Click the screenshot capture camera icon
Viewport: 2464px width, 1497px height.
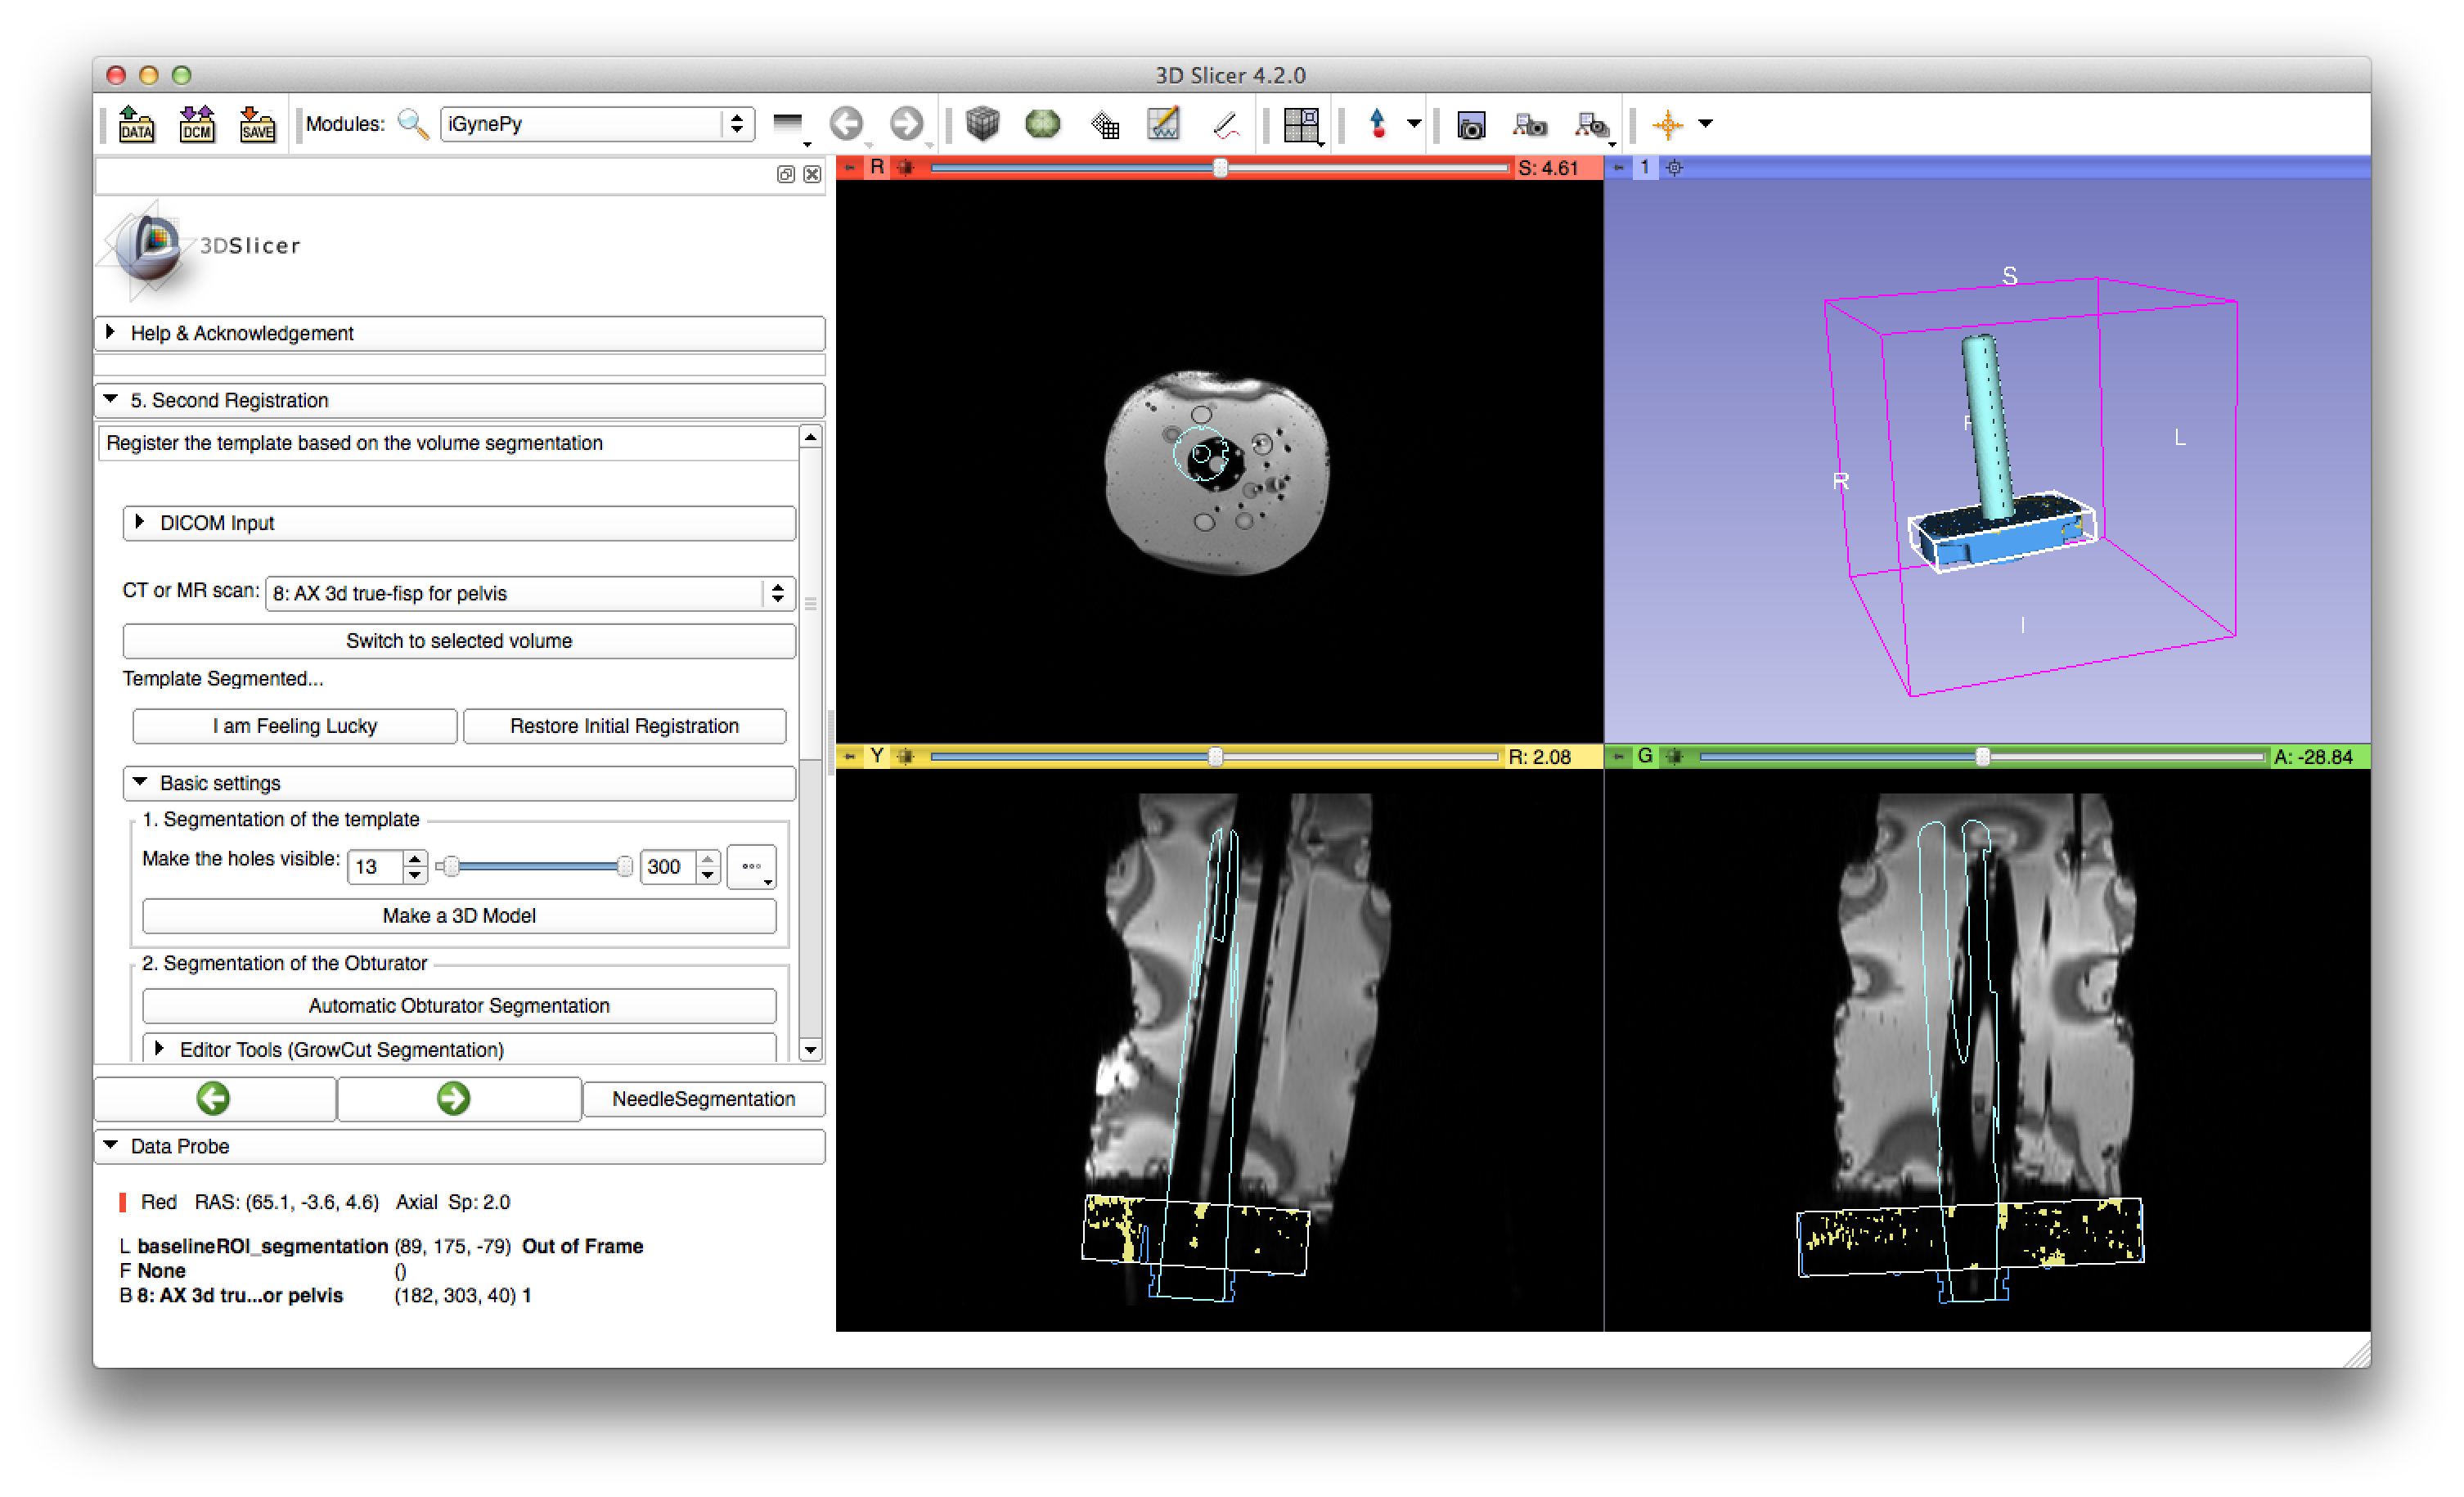1470,125
